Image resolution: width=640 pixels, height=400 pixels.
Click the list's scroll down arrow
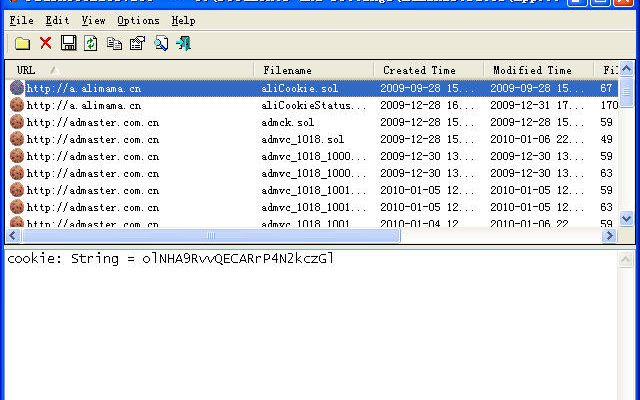pos(627,219)
